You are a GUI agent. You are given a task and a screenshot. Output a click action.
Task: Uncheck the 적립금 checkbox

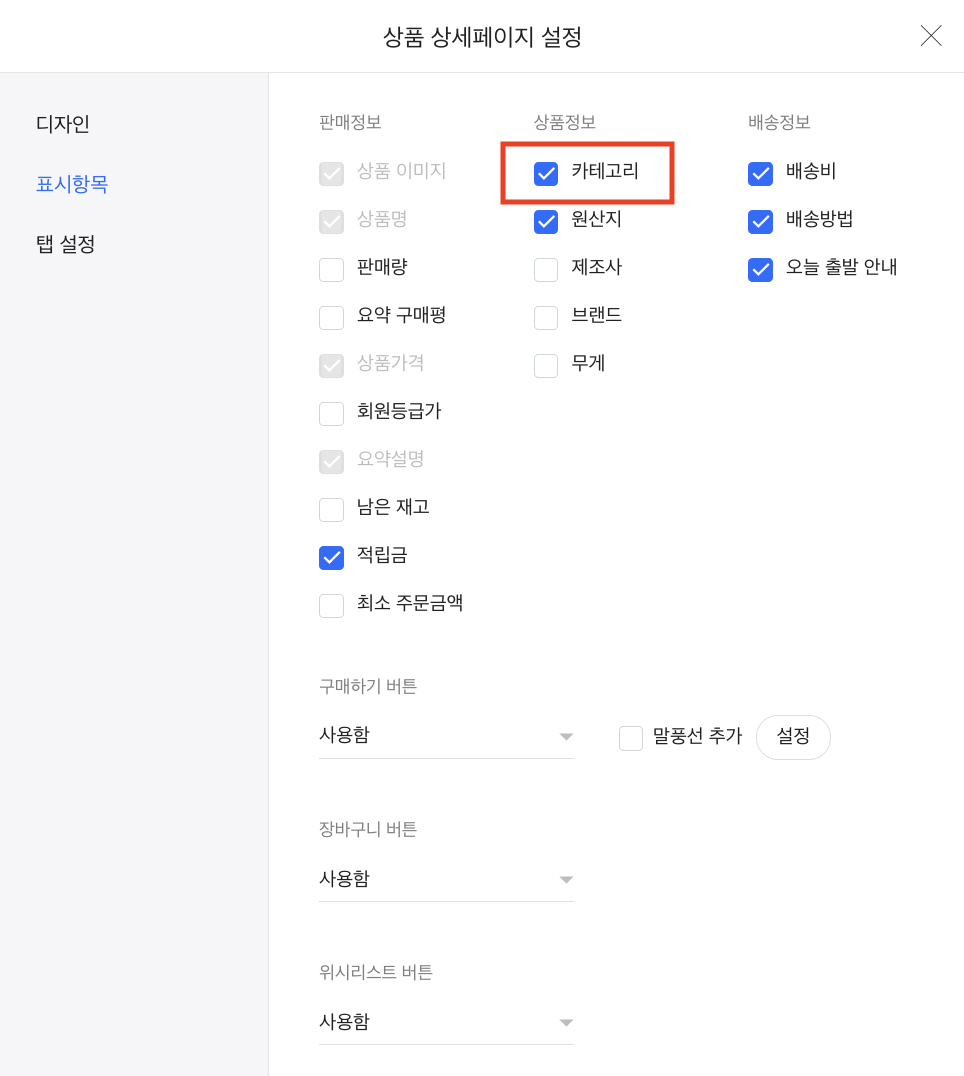coord(332,558)
